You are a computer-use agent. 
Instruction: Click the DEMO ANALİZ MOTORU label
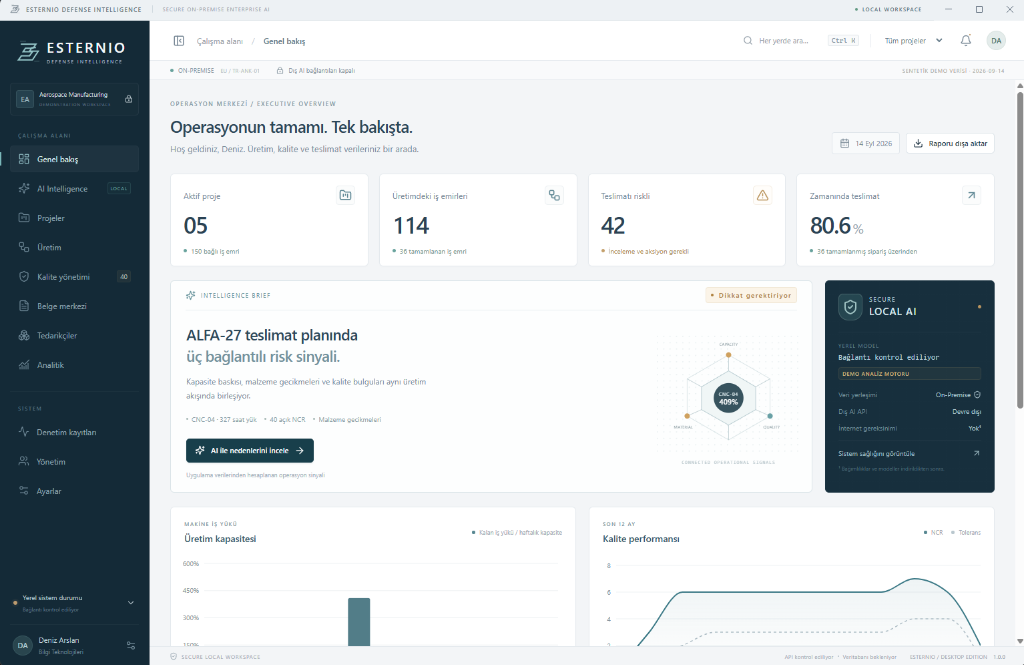909,374
